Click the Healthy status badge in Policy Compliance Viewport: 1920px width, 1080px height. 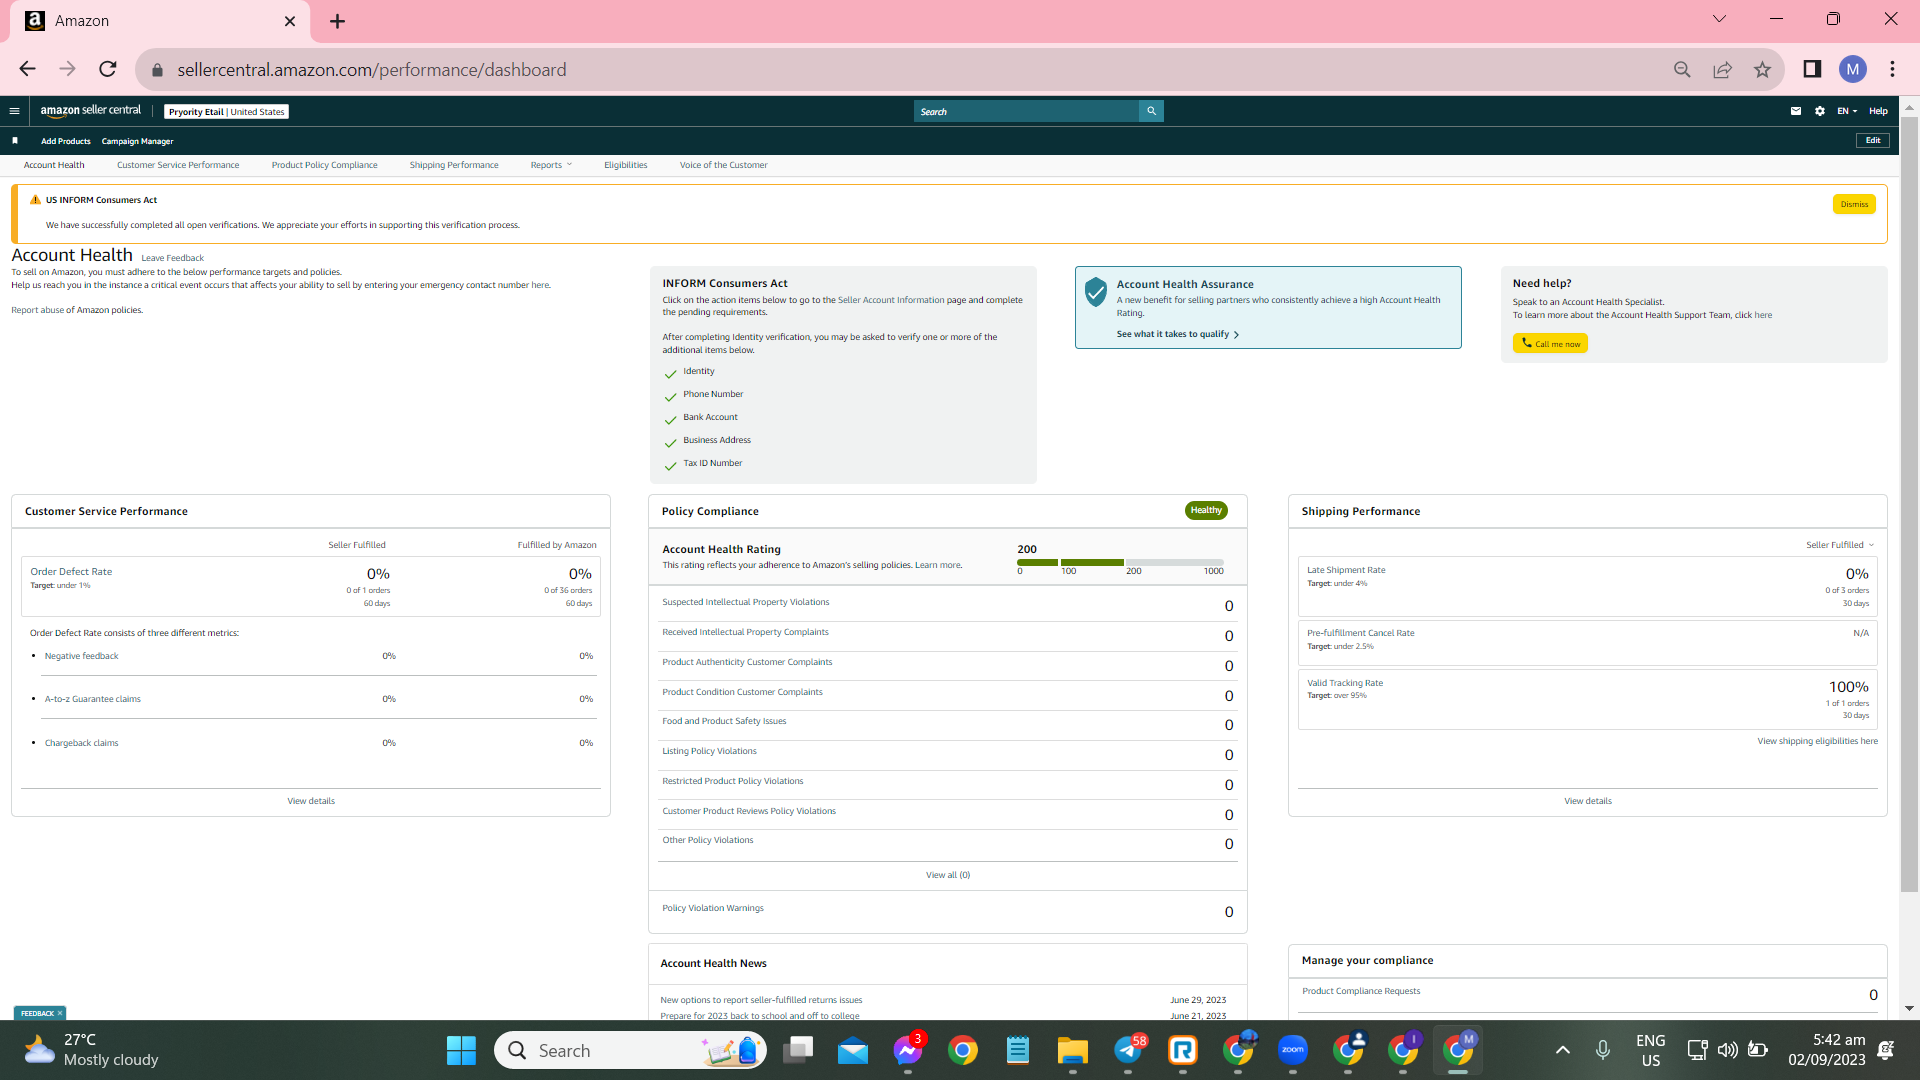click(1206, 510)
